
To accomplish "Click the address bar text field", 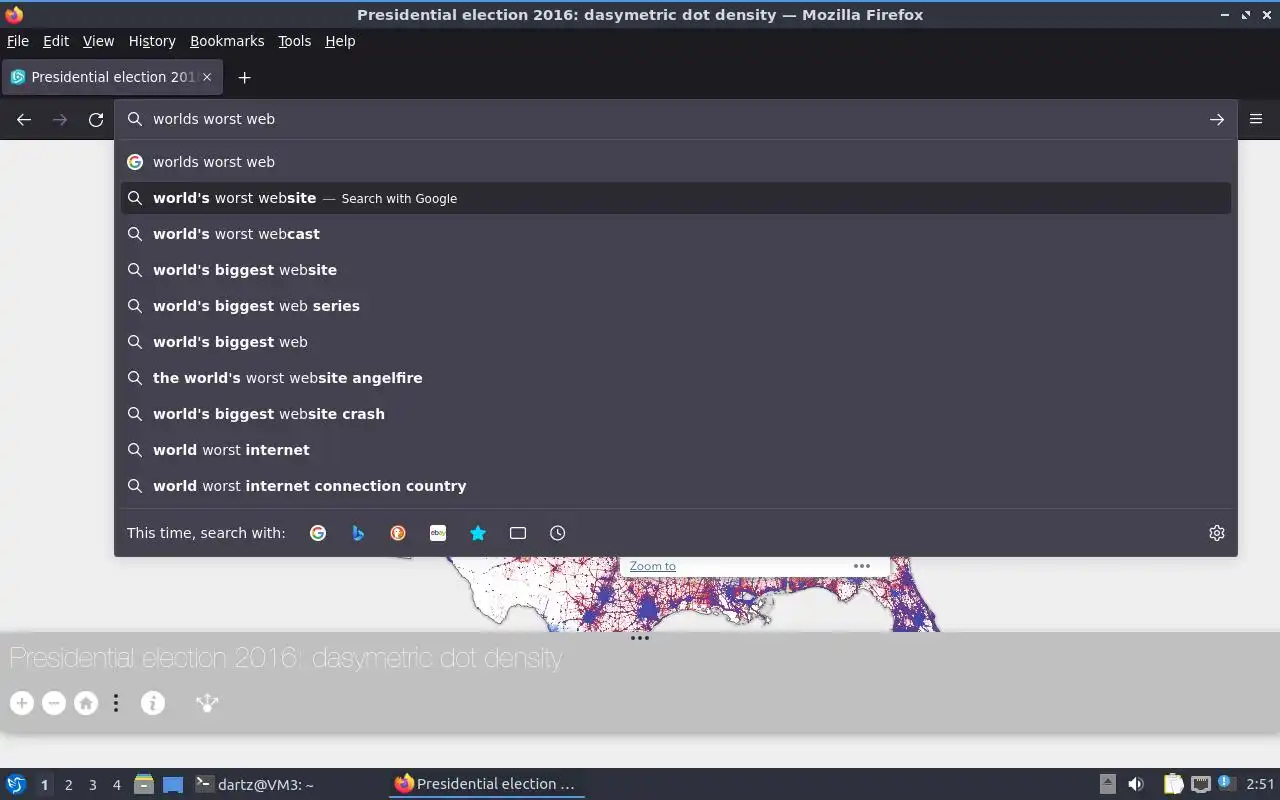I will point(675,119).
